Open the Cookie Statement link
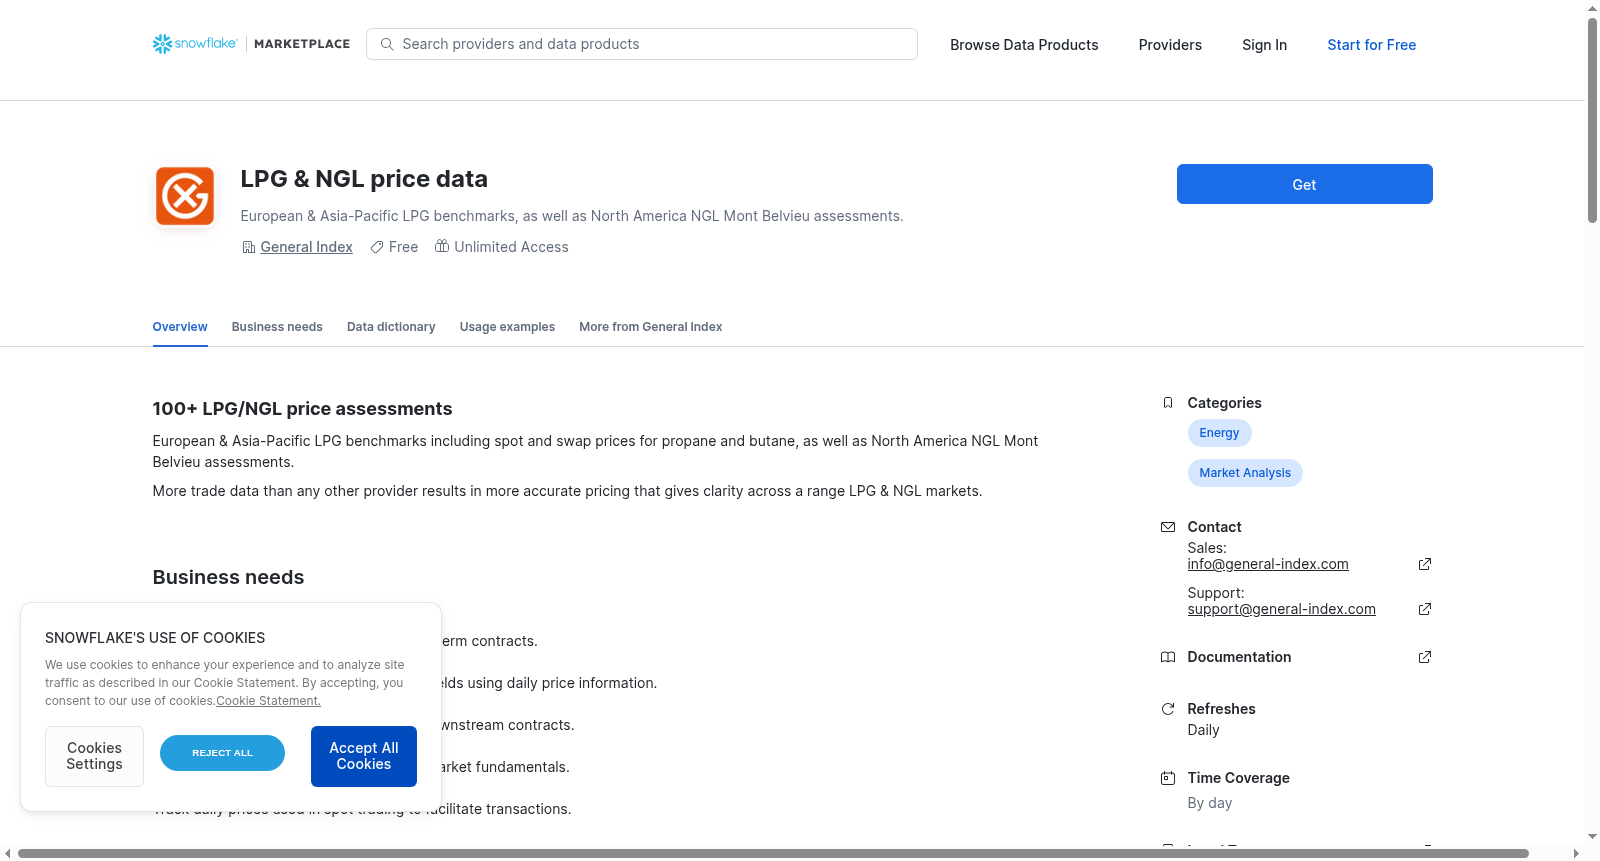Viewport: 1600px width, 861px height. point(268,701)
